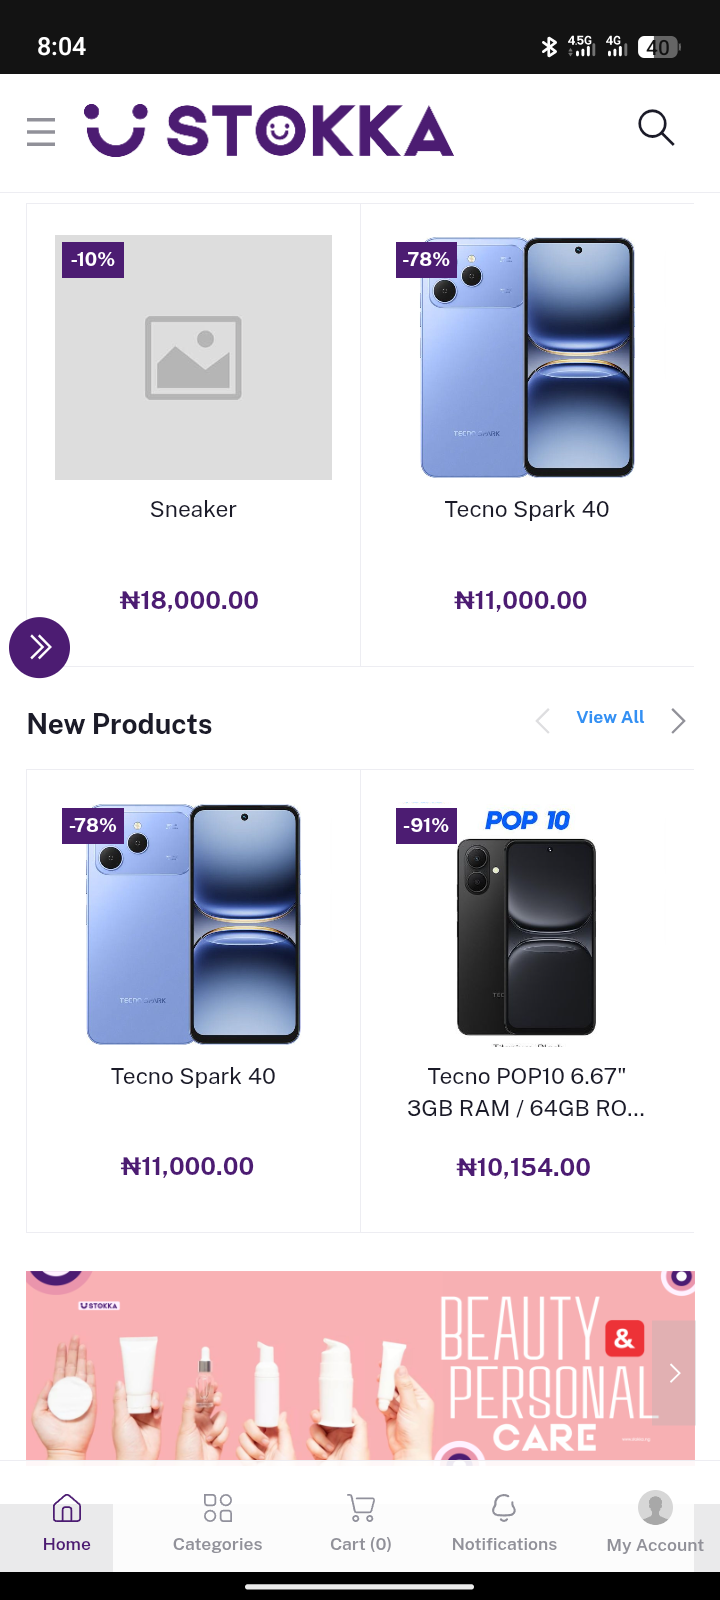Viewport: 720px width, 1600px height.
Task: Open the Cart (0) tab
Action: (361, 1523)
